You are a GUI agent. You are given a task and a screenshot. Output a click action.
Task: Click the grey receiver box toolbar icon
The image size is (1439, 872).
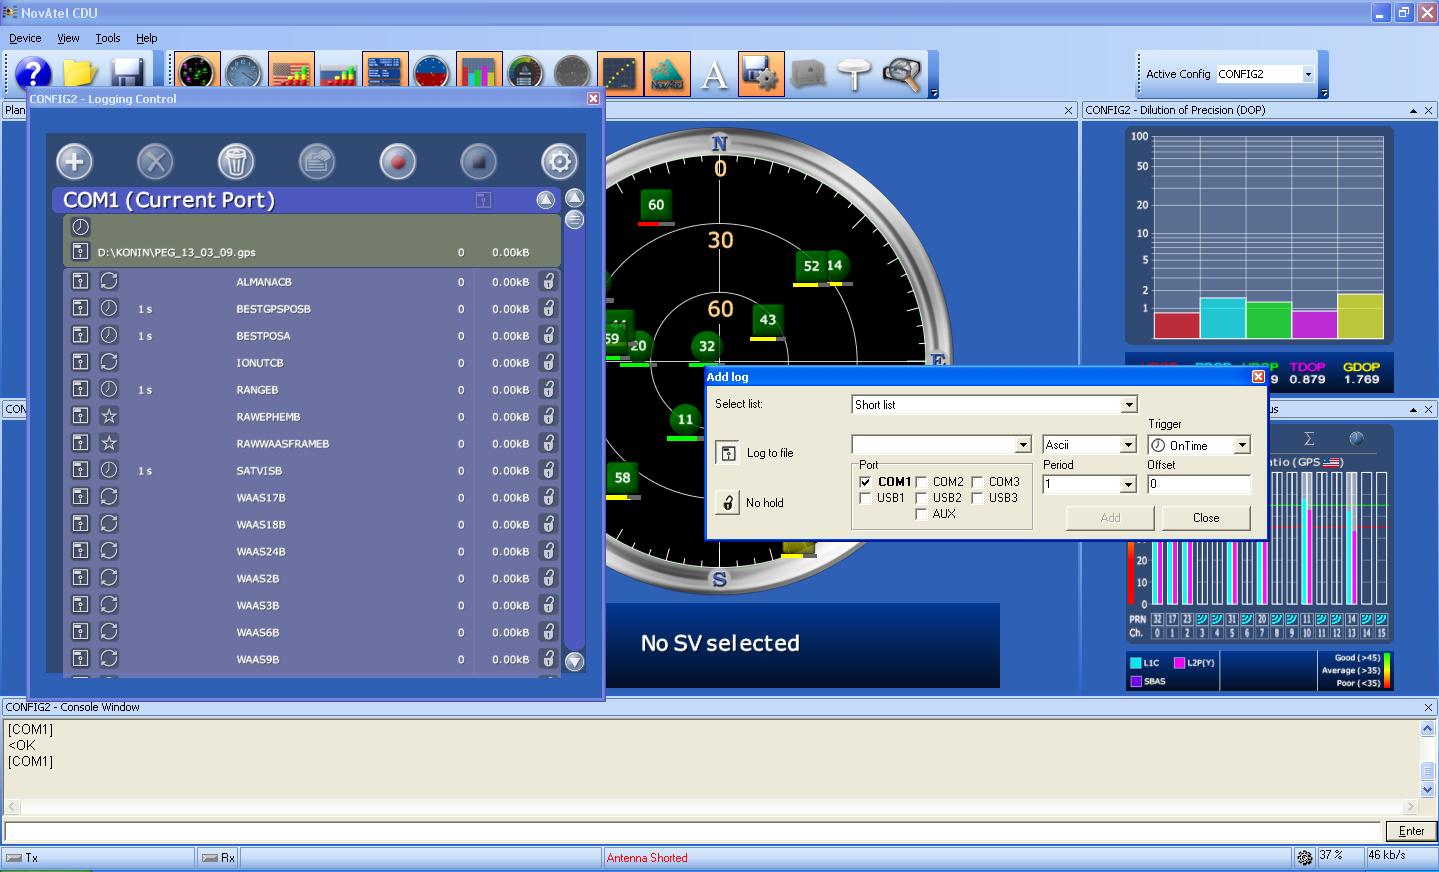(808, 74)
